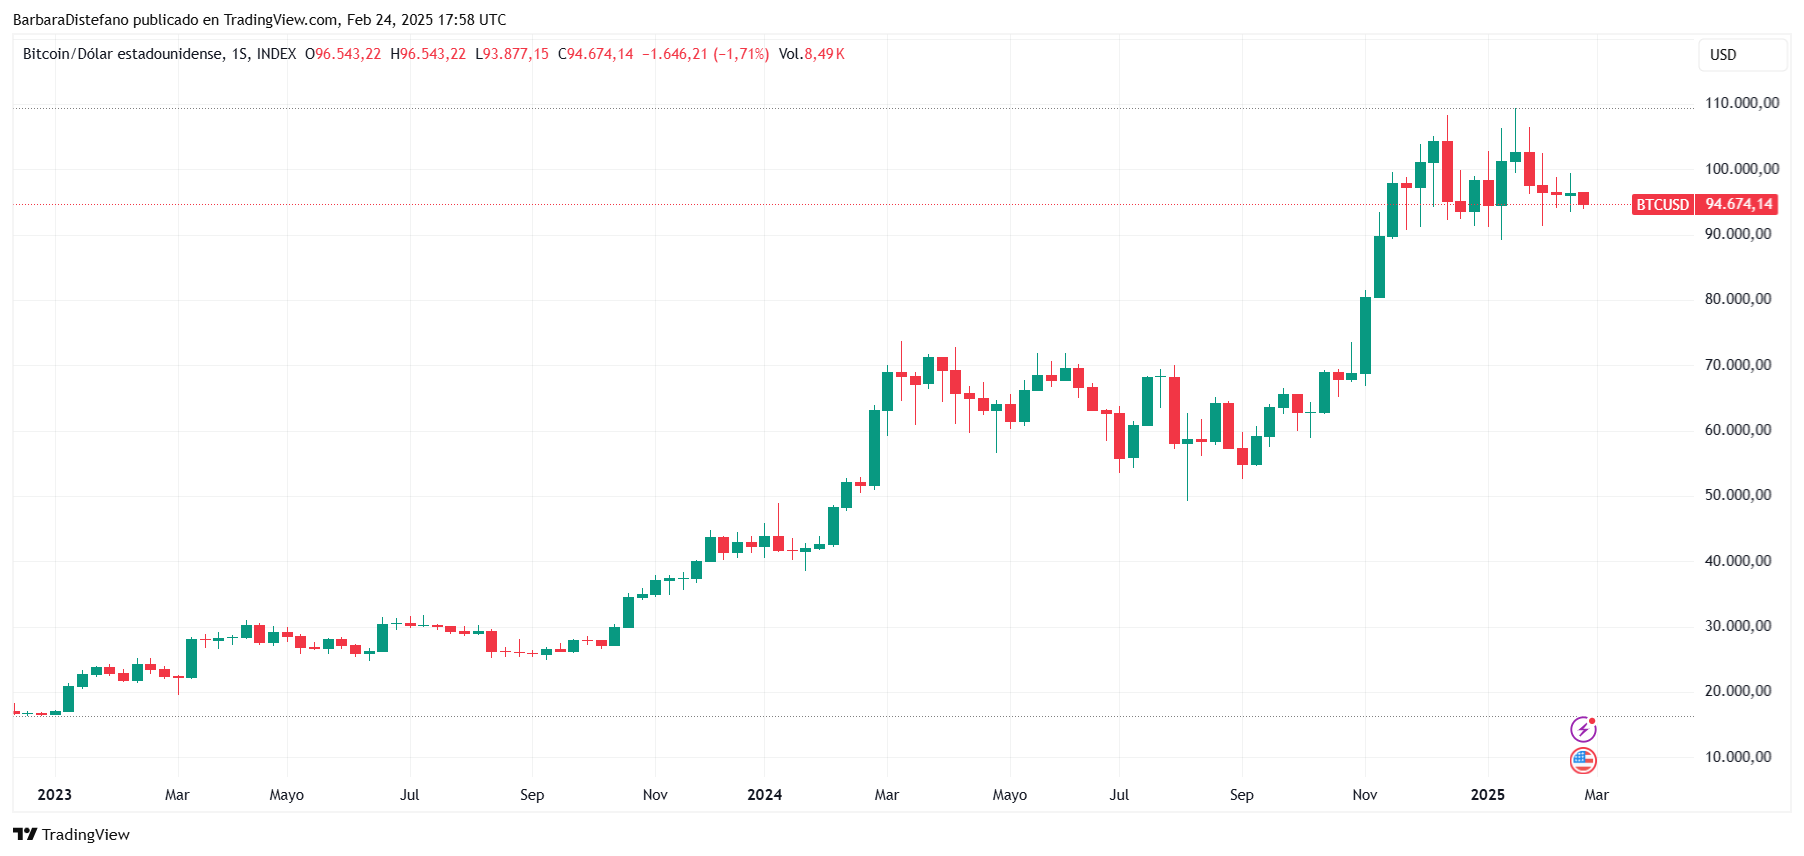Click the −1,71% change value in legend
This screenshot has height=856, width=1804.
point(741,54)
